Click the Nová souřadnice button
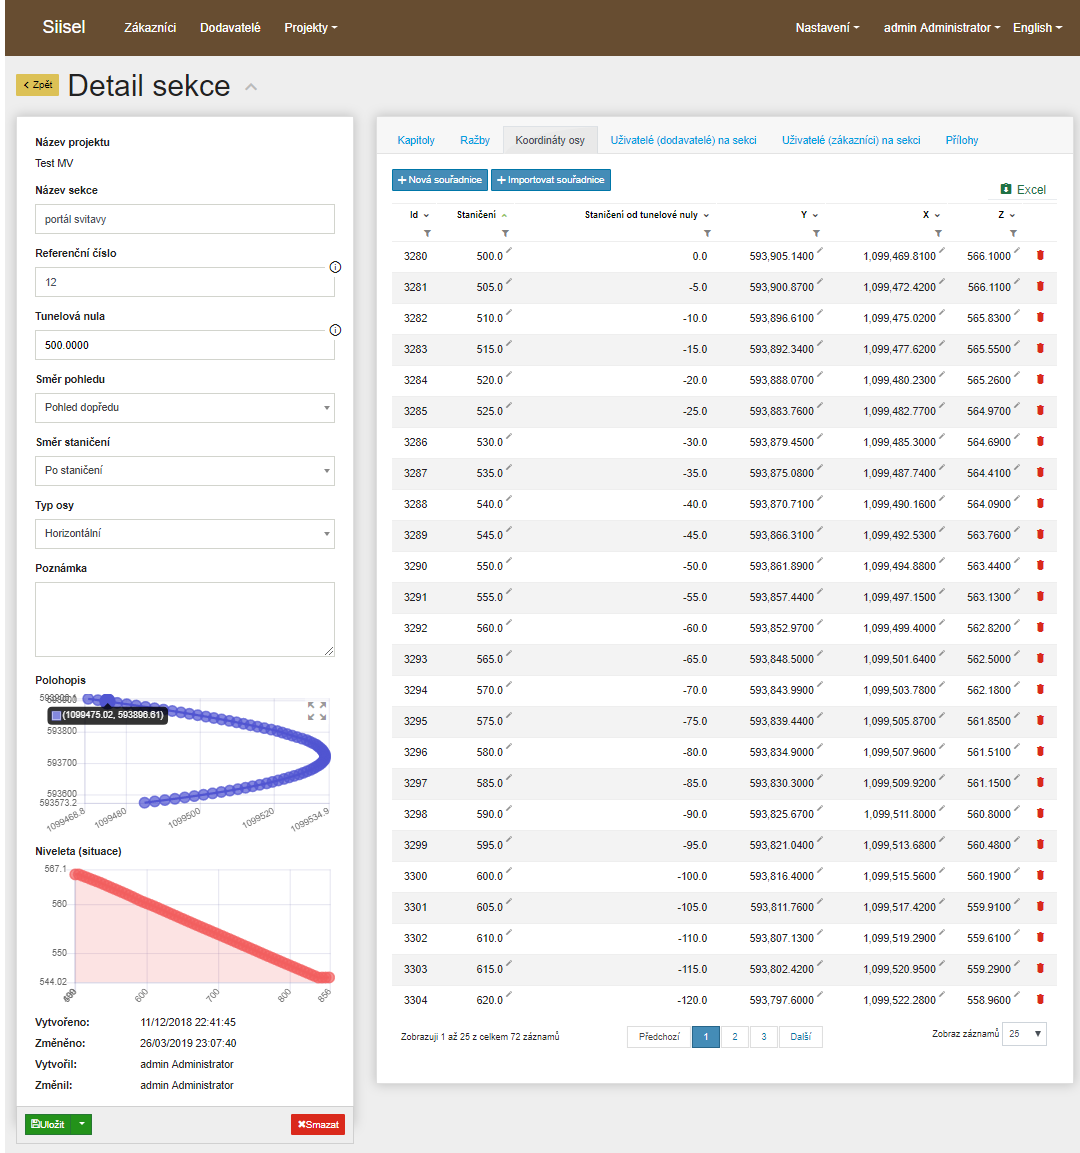 pyautogui.click(x=439, y=180)
